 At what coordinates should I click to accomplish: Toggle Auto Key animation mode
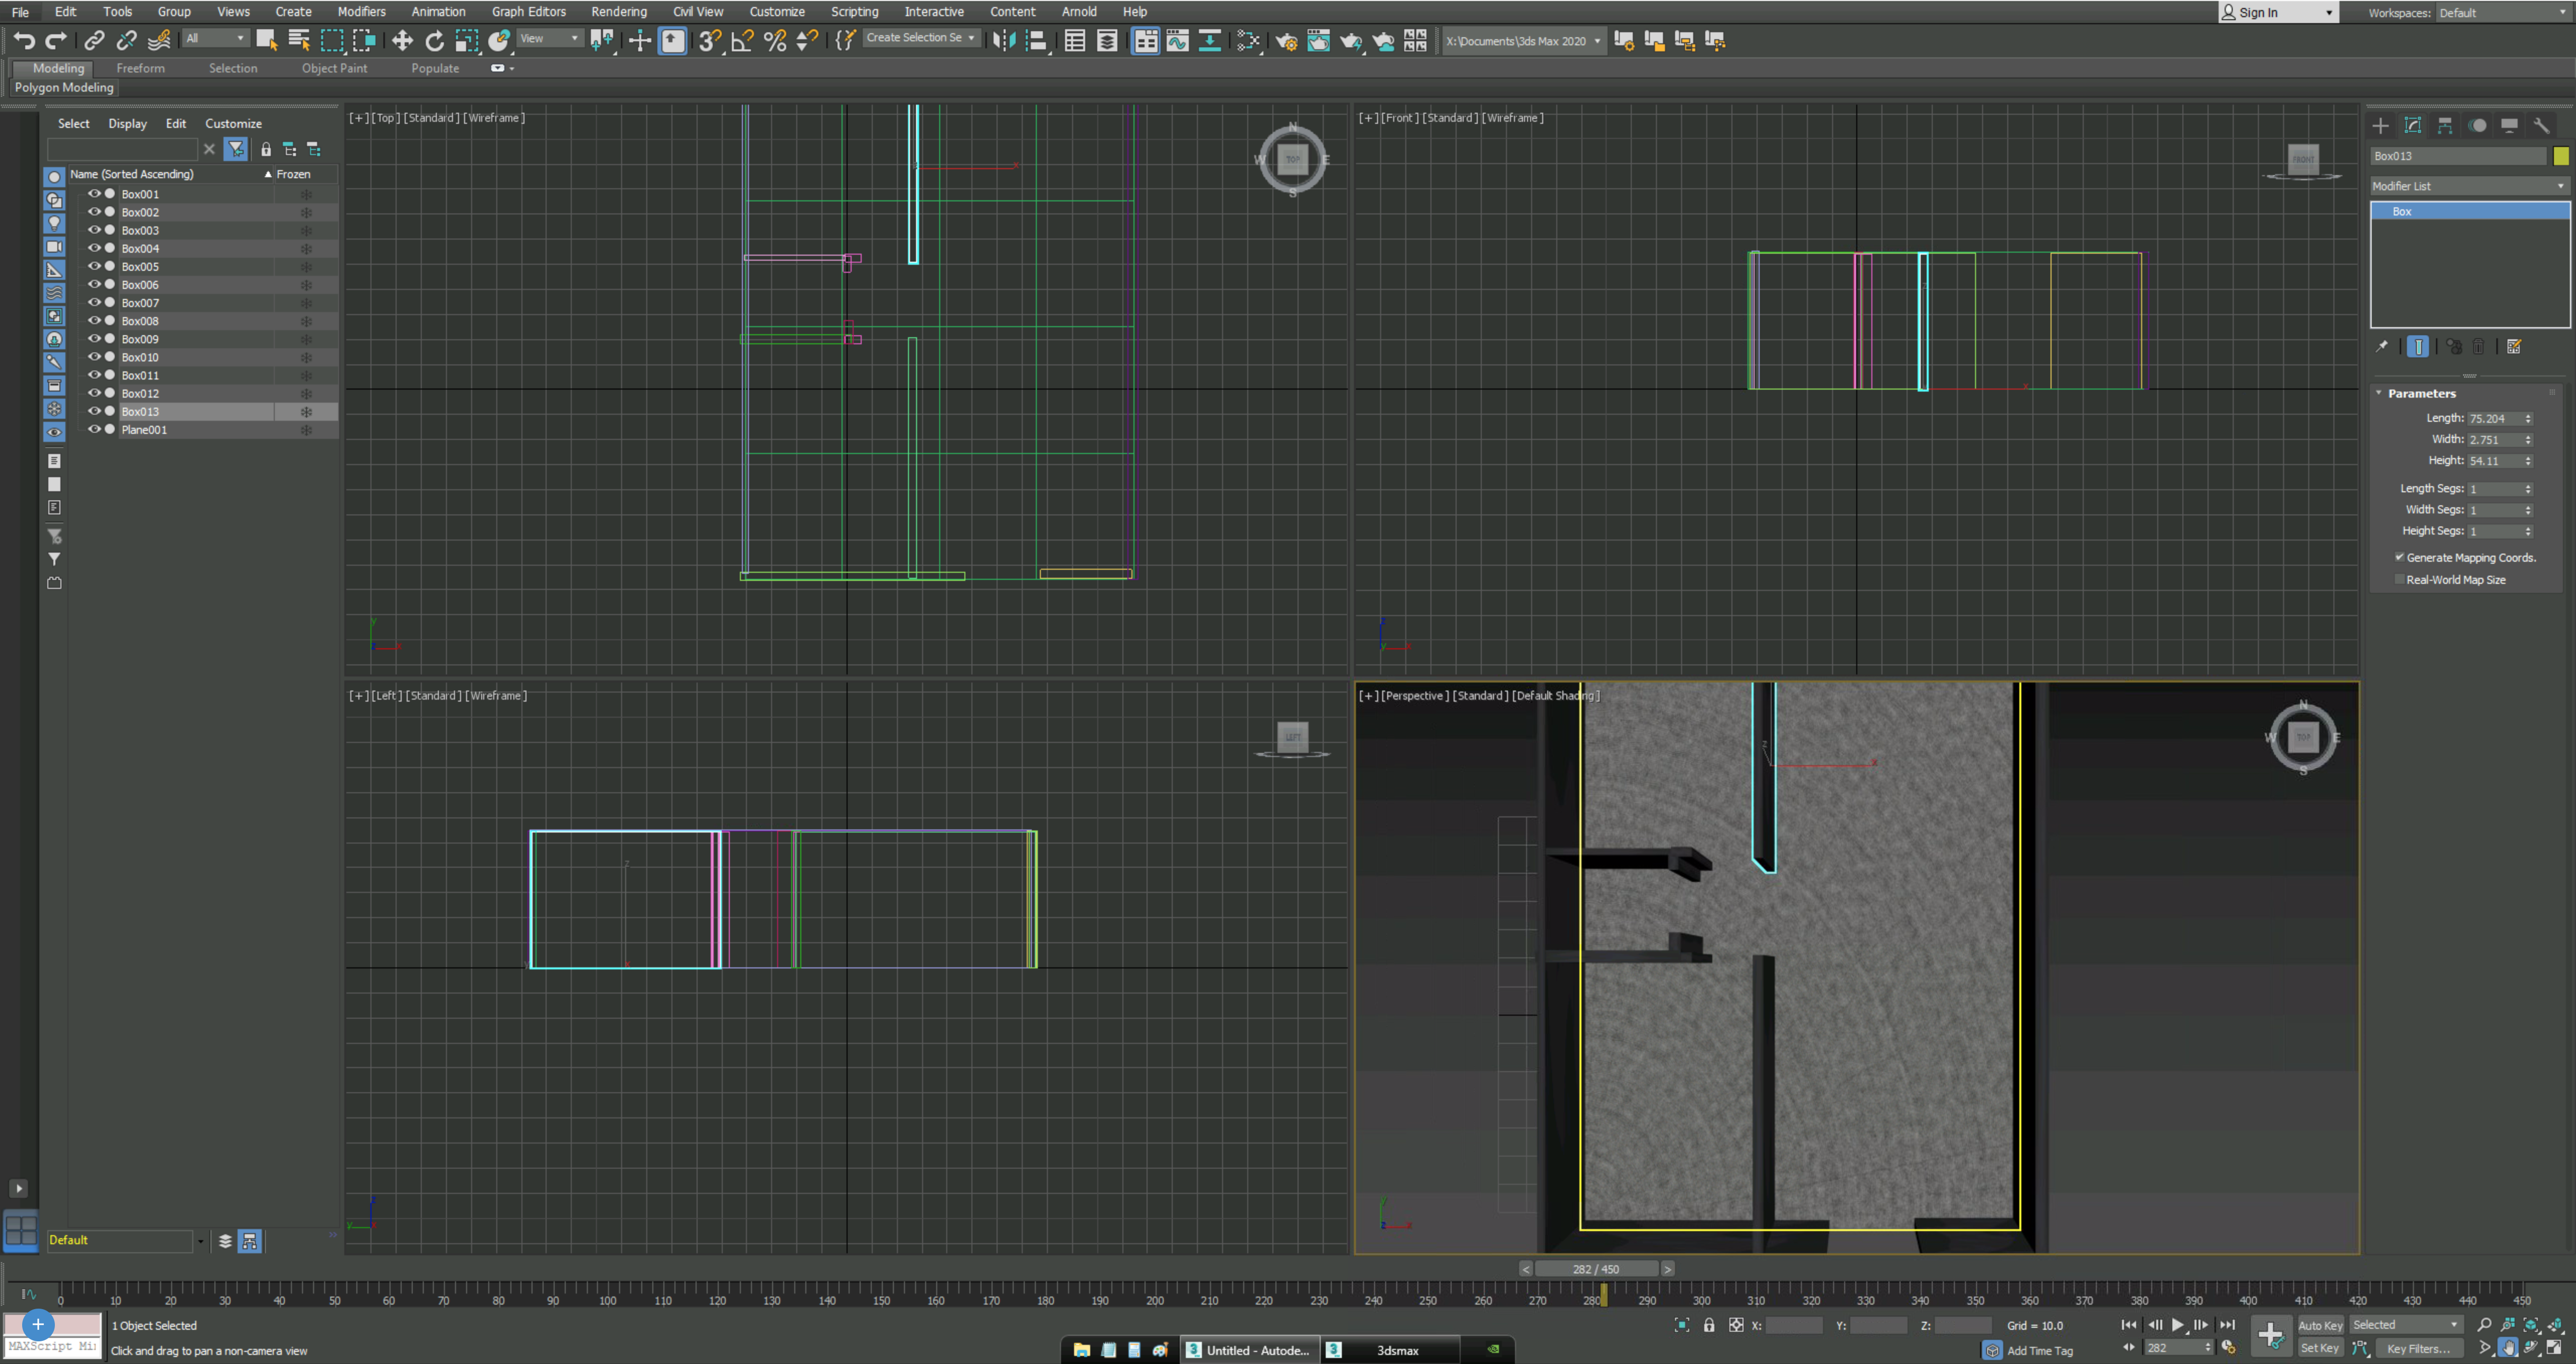pos(2320,1325)
